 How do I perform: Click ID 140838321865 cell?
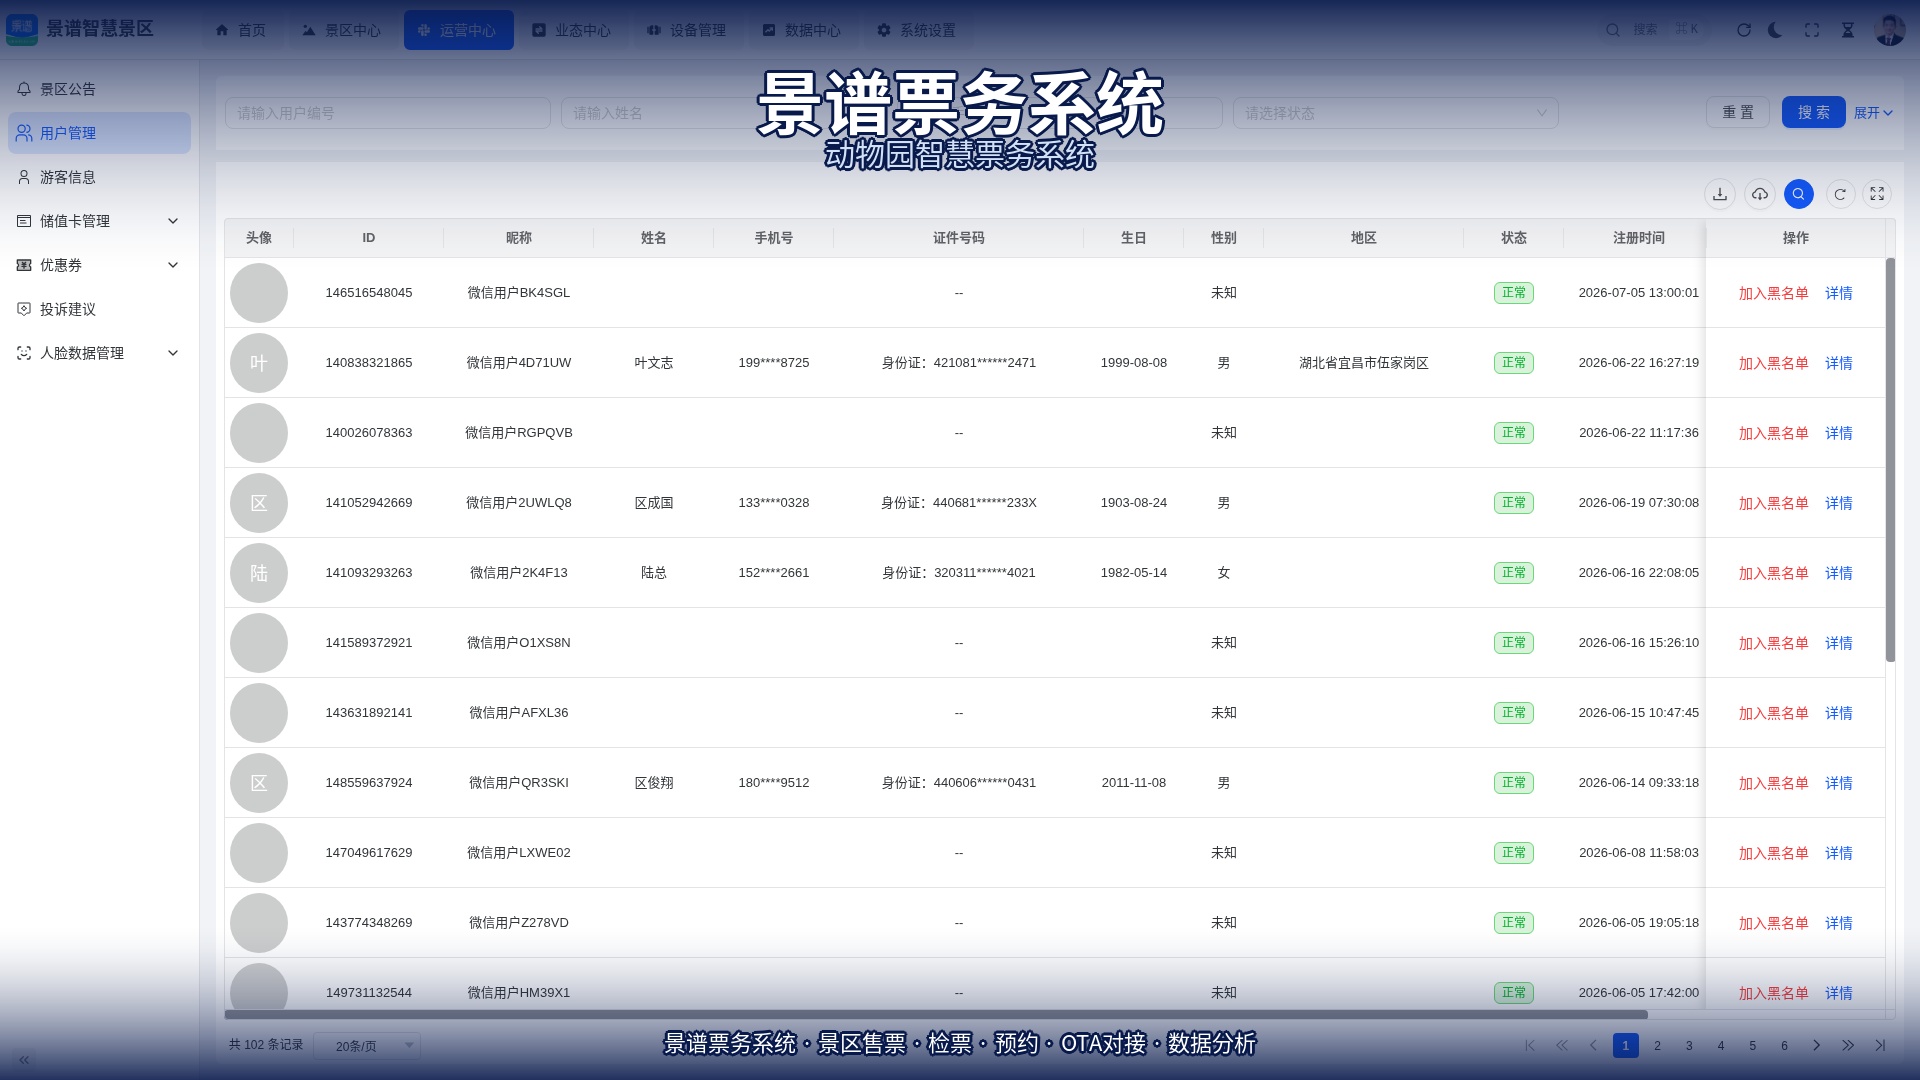(368, 363)
